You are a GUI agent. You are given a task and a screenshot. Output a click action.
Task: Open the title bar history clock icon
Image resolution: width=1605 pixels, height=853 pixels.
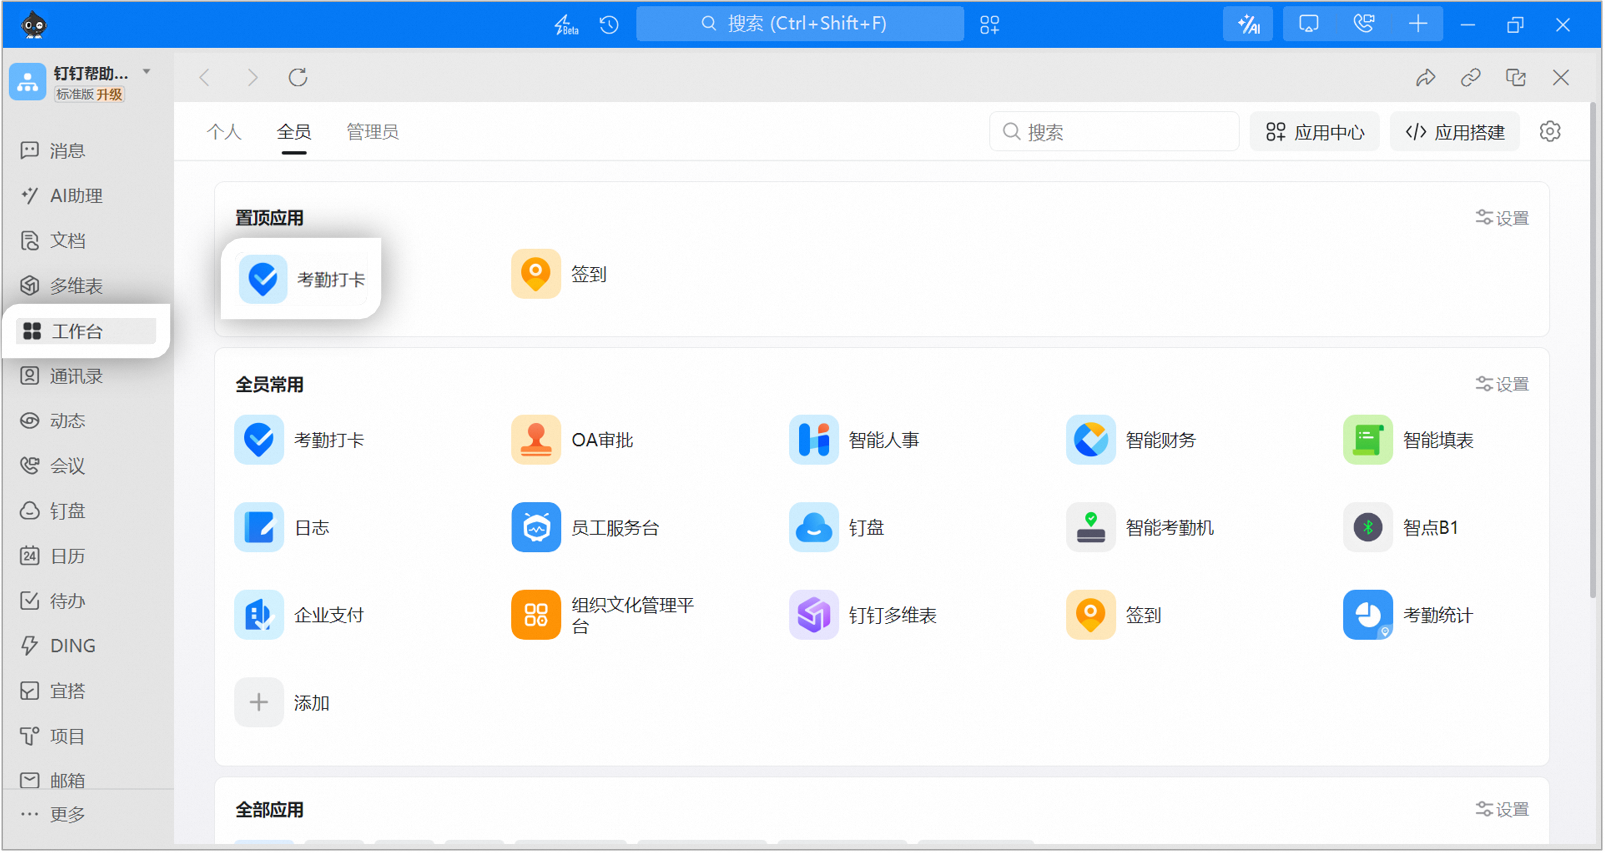[x=610, y=25]
